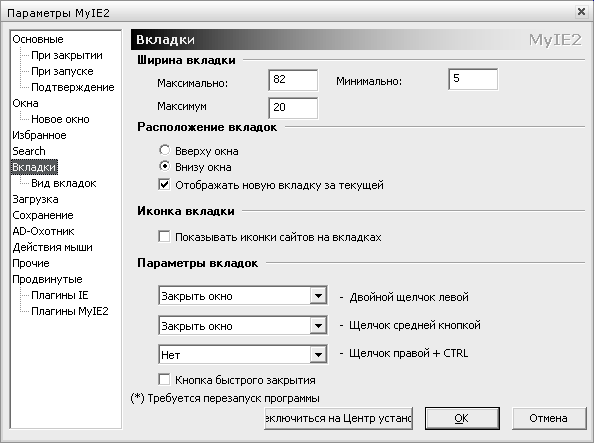
Task: Click the "Максимум" input field
Action: [x=293, y=108]
